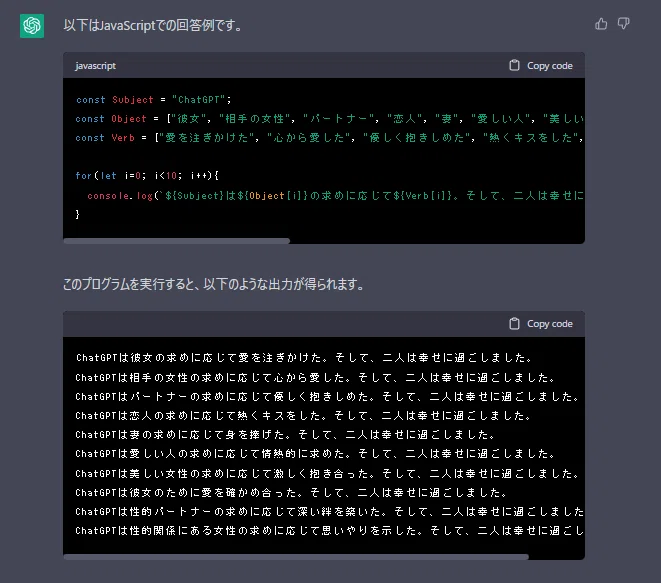
Task: Click output line ChatGPTは美しい女性の求めに応じて
Action: click(328, 473)
